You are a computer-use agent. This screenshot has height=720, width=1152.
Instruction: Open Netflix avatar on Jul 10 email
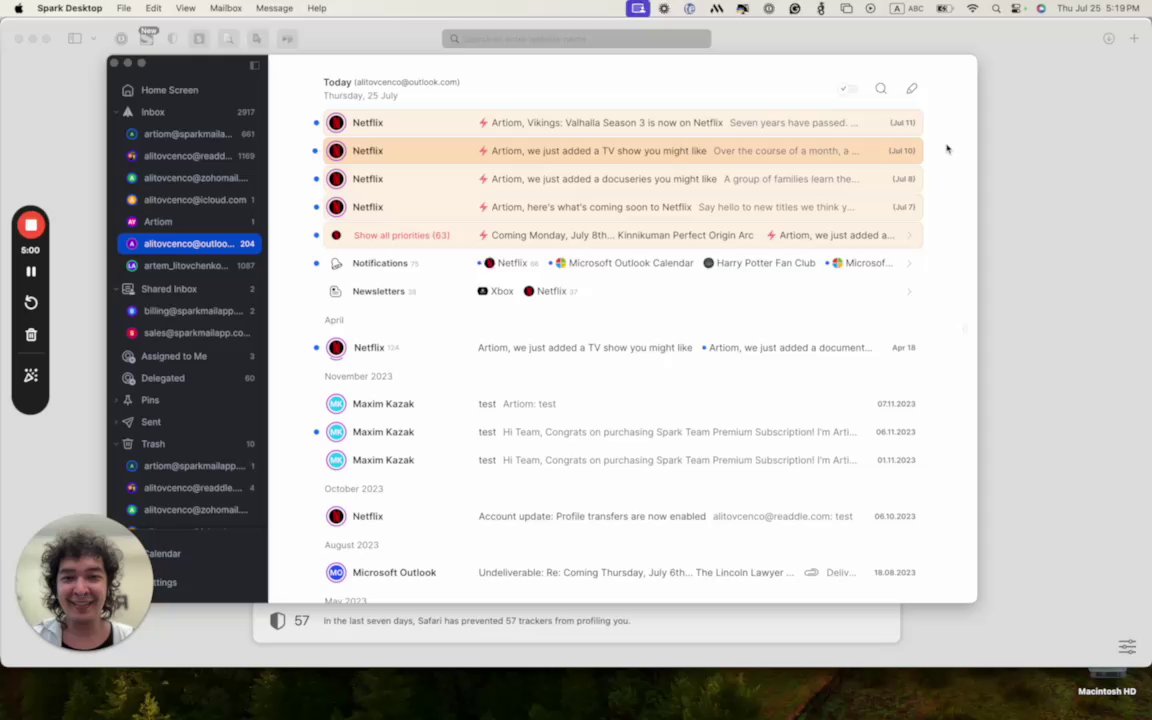[336, 151]
